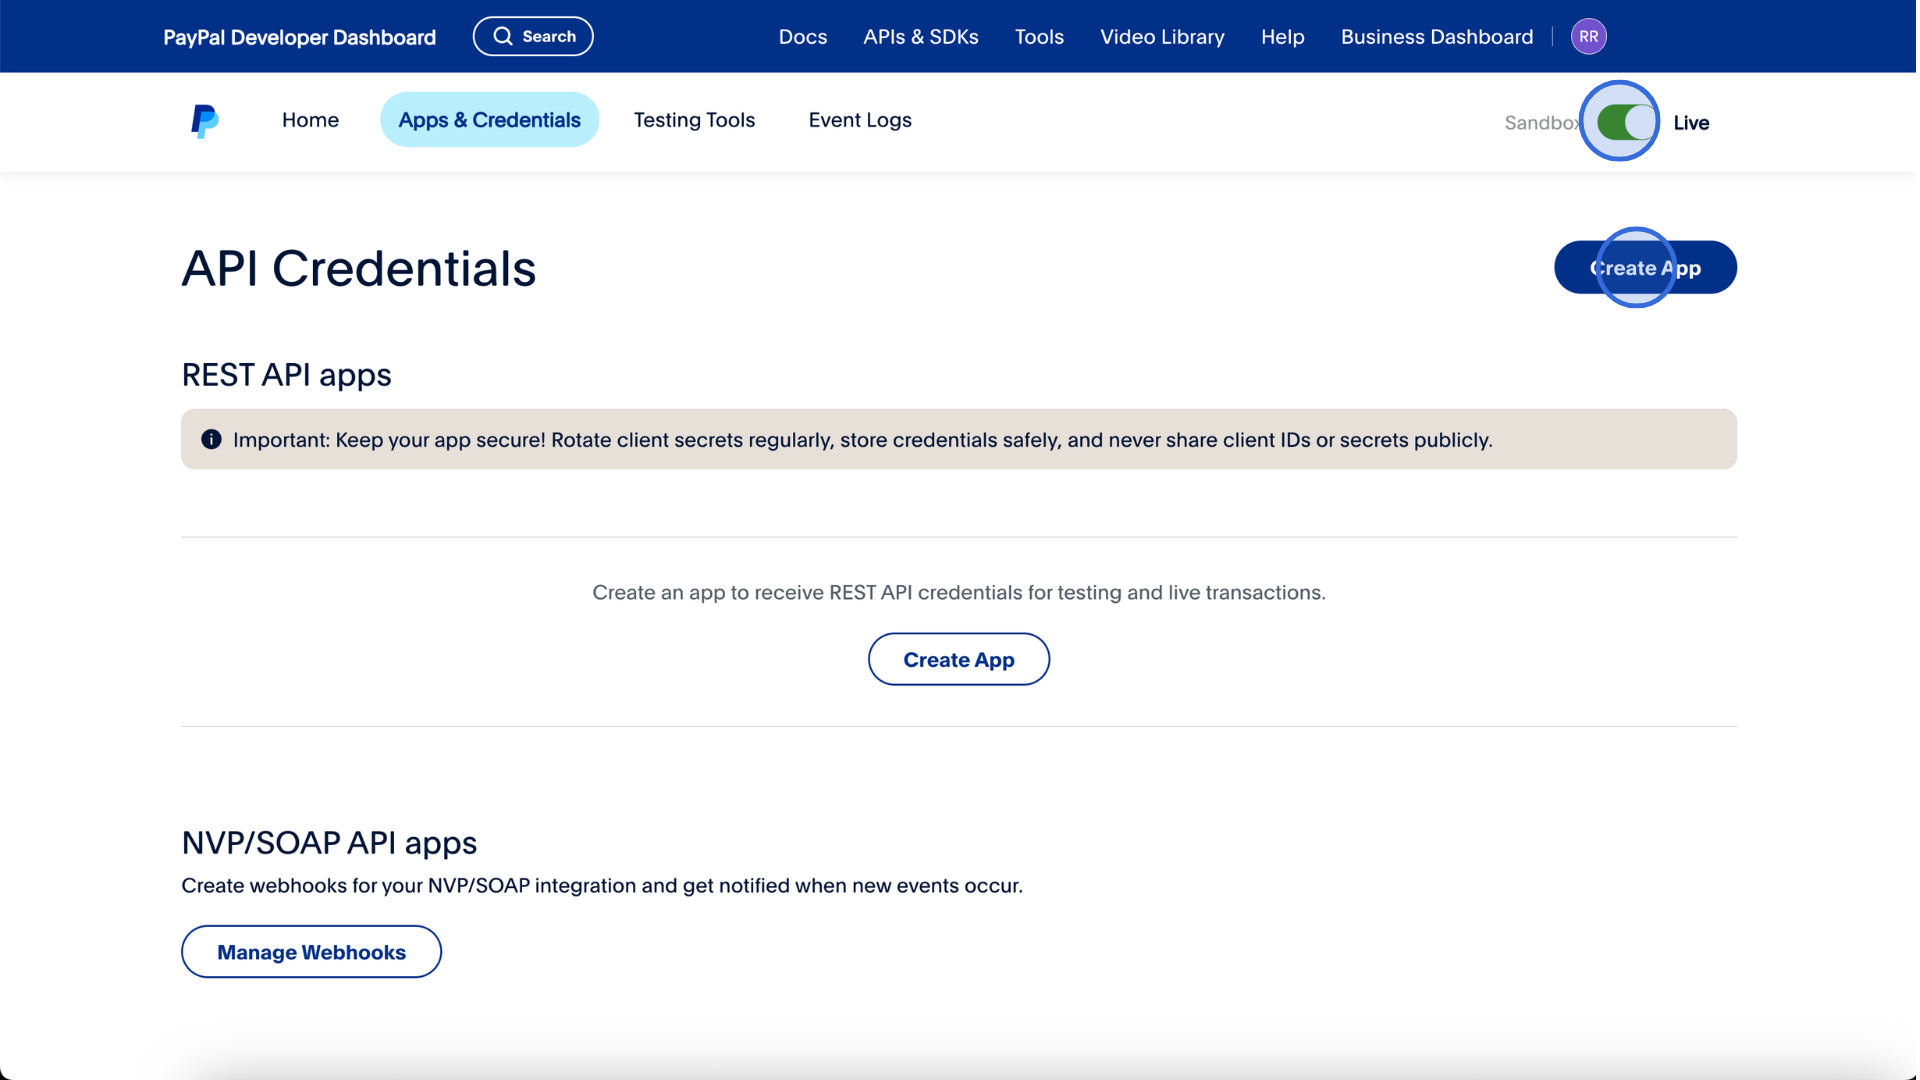Open APIs & SDKs menu
Screen dimensions: 1920x1080
click(x=921, y=37)
